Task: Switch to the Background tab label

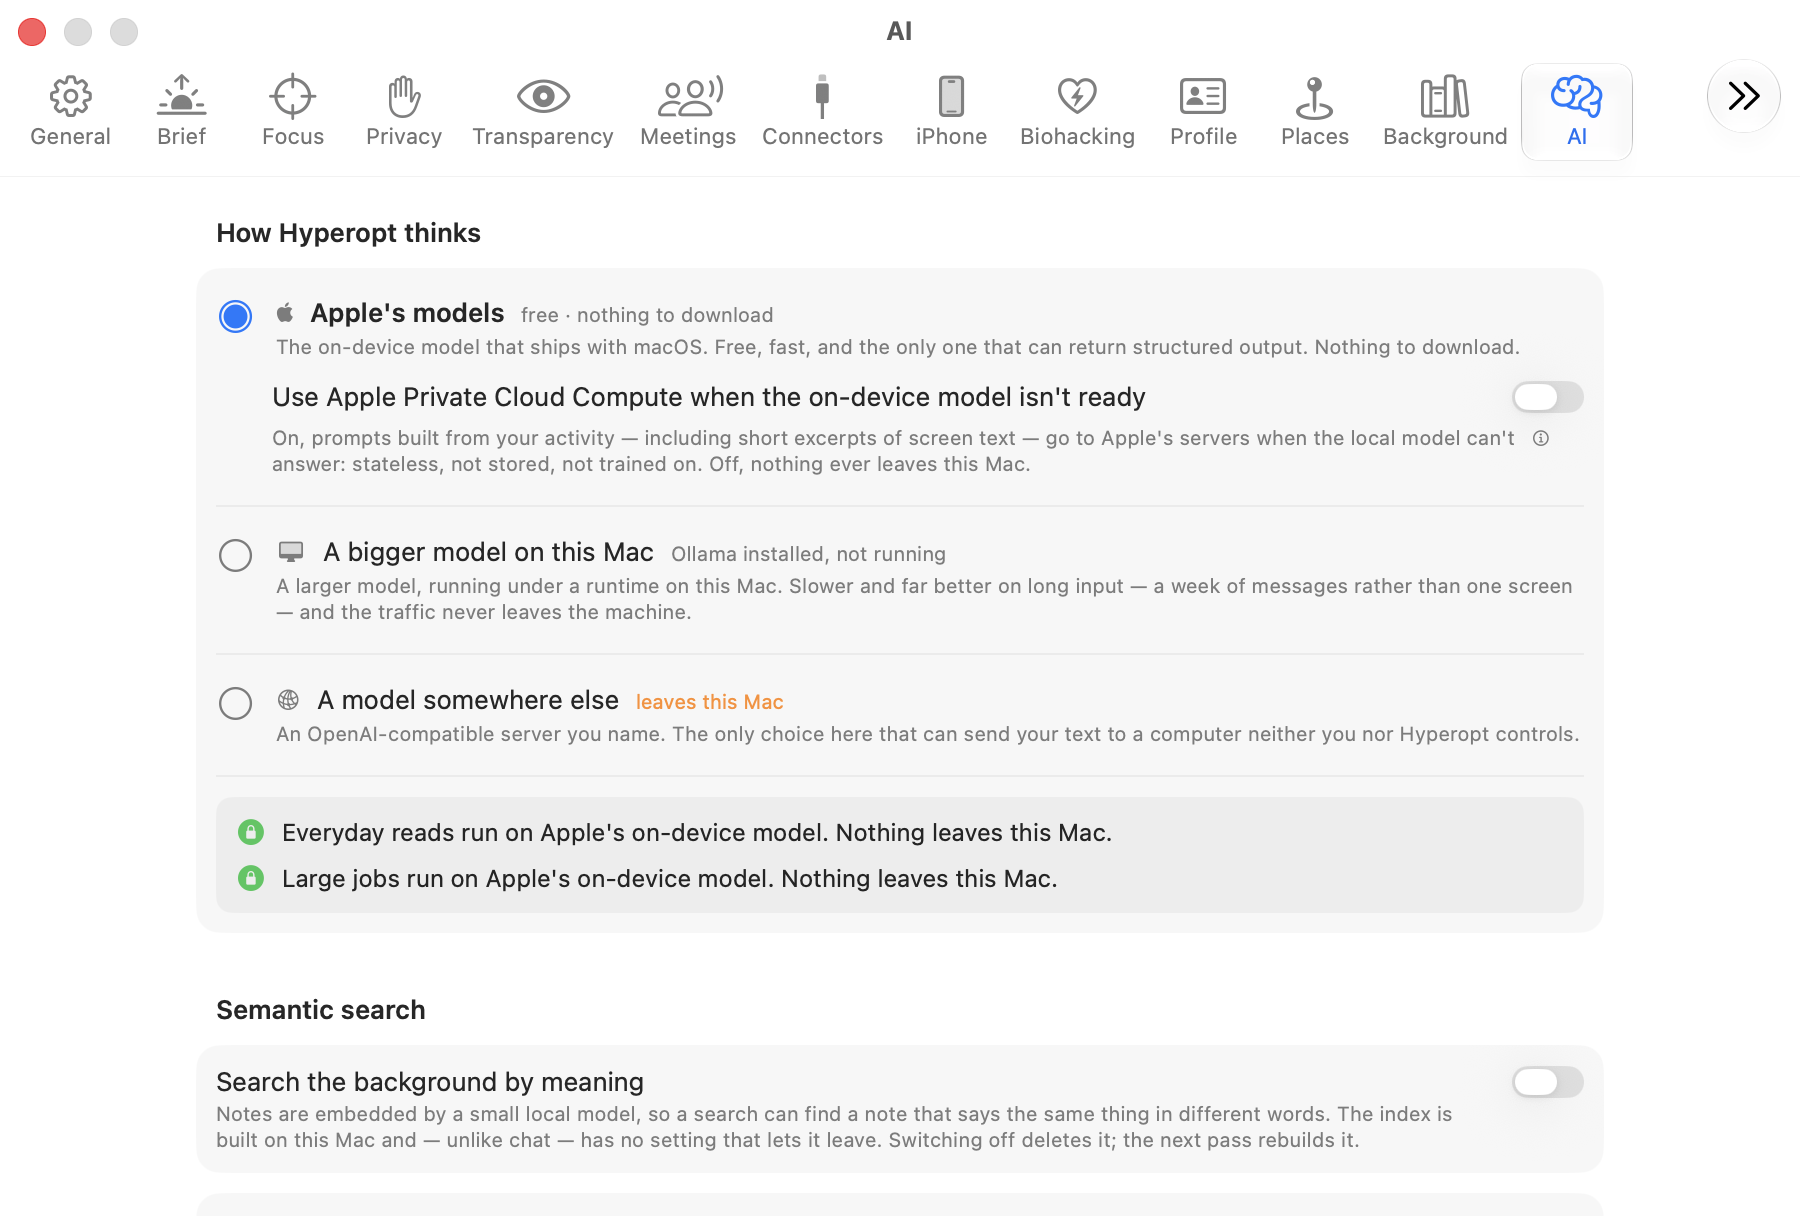Action: [1445, 137]
